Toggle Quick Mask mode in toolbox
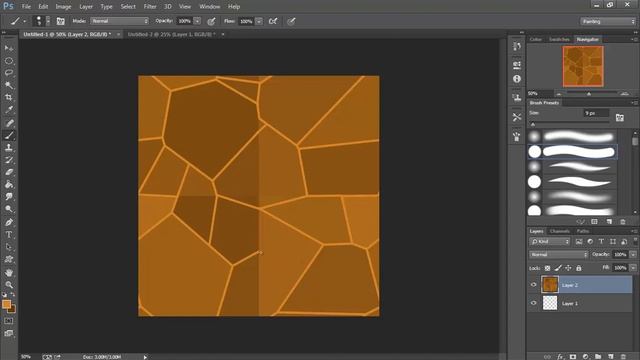This screenshot has height=360, width=640. point(9,321)
